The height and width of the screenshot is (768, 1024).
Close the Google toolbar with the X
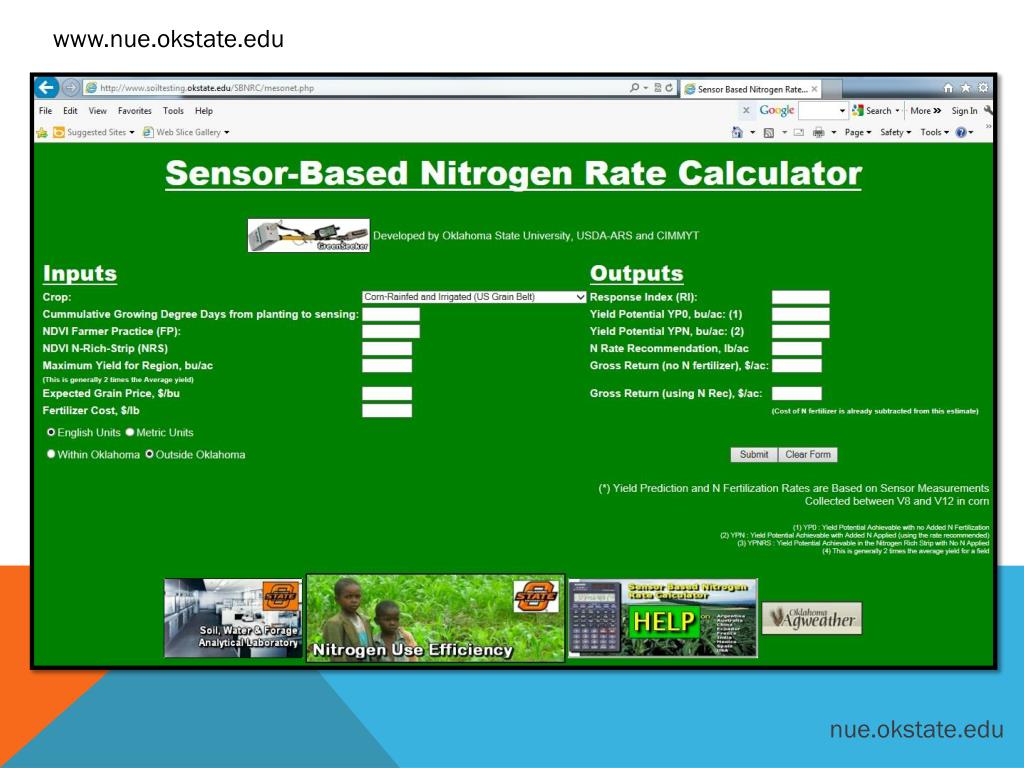point(746,110)
